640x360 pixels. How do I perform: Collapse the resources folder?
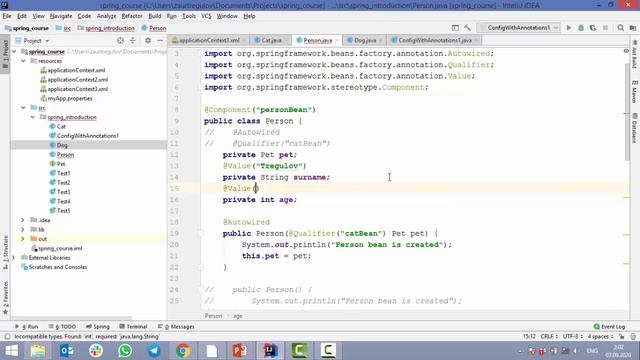(23, 61)
